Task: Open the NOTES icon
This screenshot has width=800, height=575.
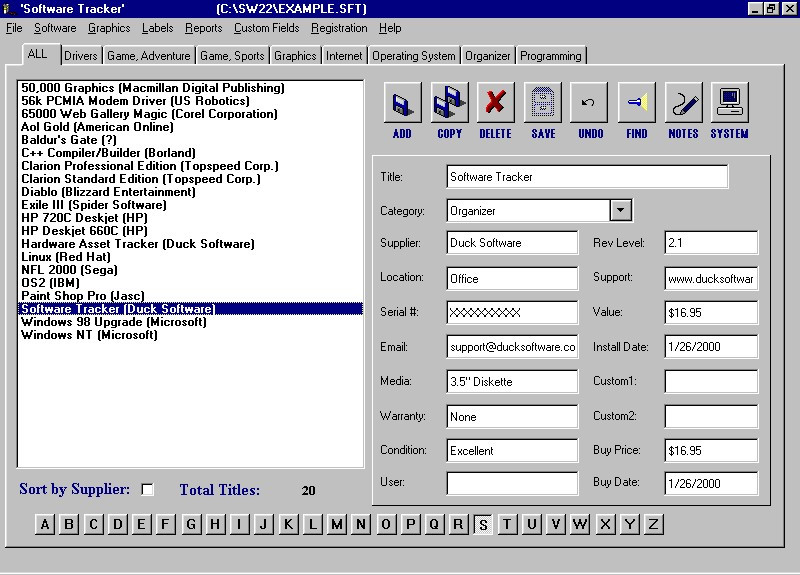Action: 683,103
